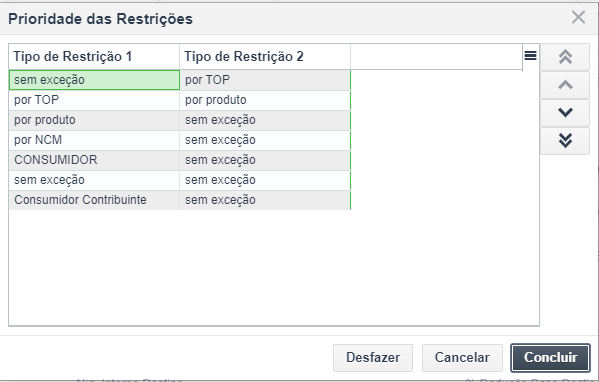
Task: Close the Prioridade das Restrições dialog
Action: (x=578, y=17)
